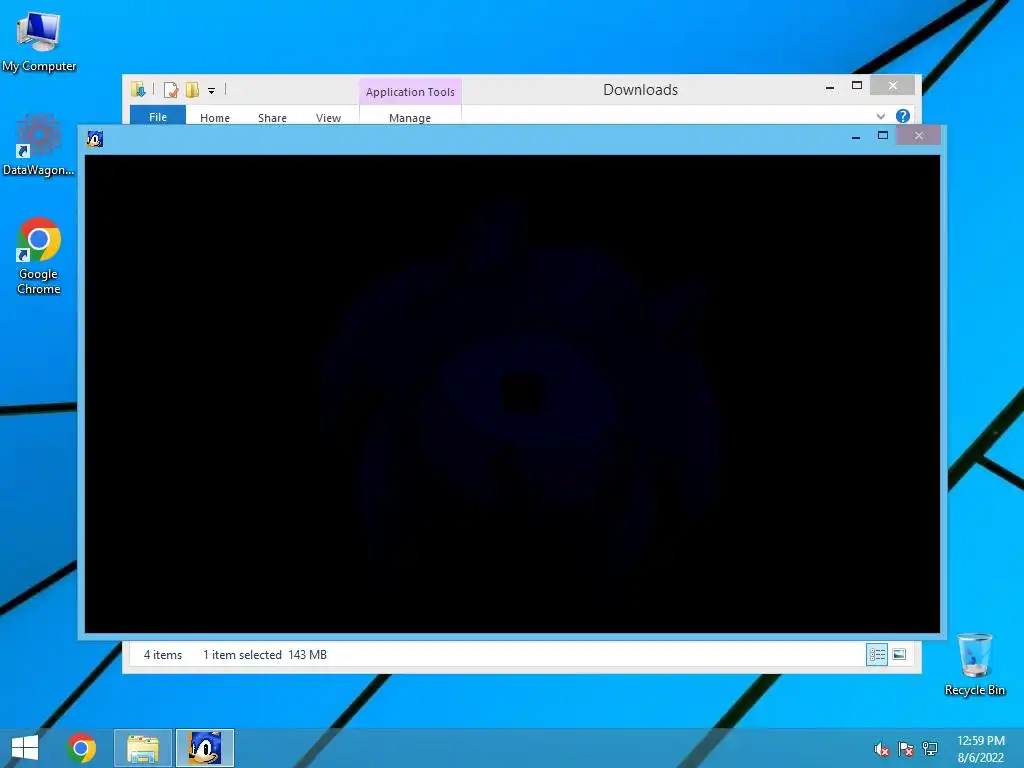
Task: Click '4 items' text in status bar
Action: pyautogui.click(x=163, y=654)
